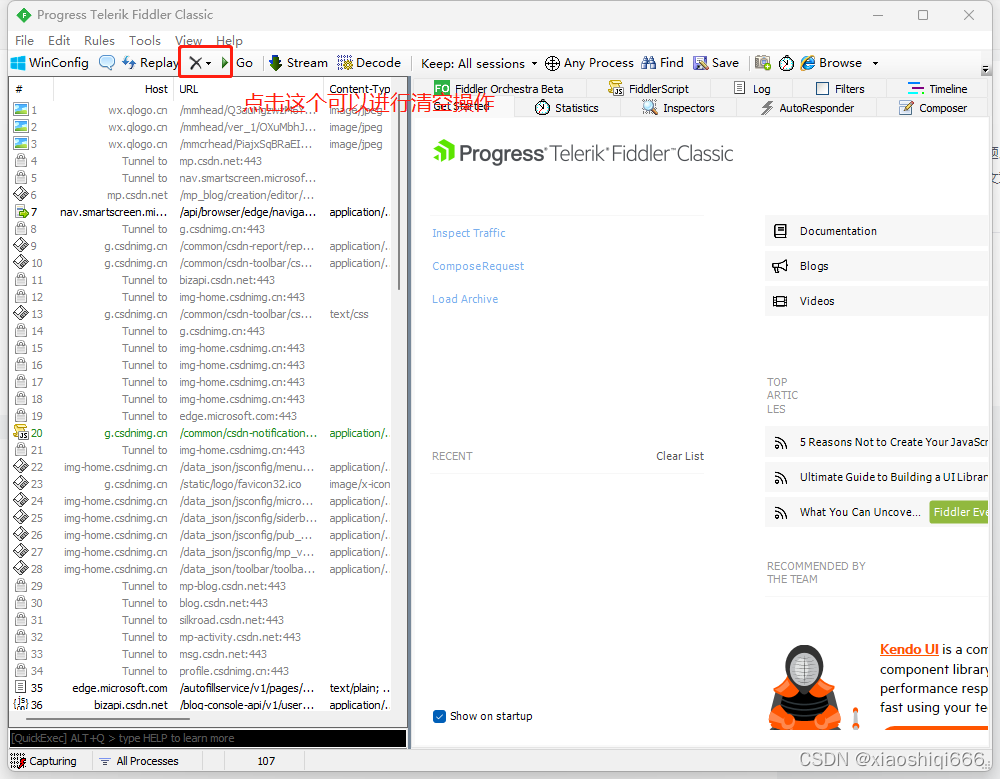The height and width of the screenshot is (779, 1000).
Task: Click the toolbar overflow arrow
Action: point(985,69)
